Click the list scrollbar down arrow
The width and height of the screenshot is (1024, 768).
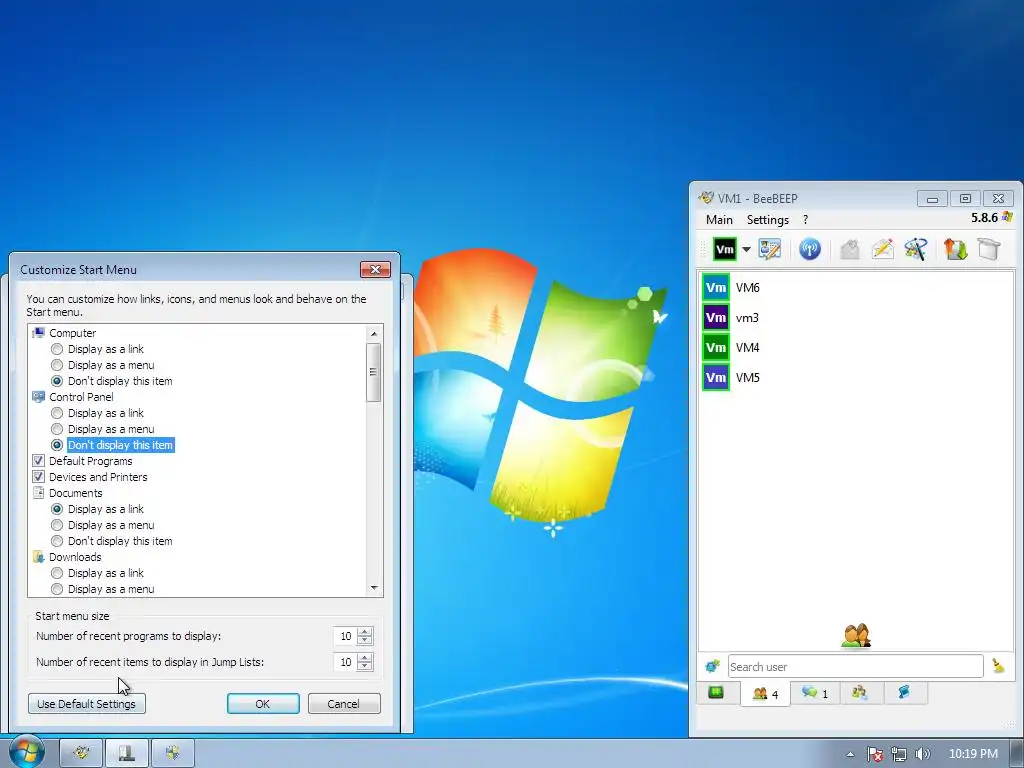pos(374,588)
